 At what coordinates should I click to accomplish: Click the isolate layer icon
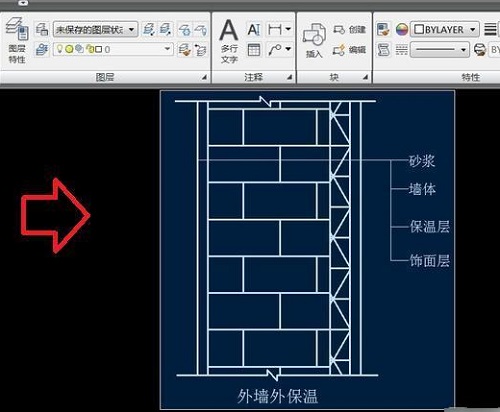[149, 30]
